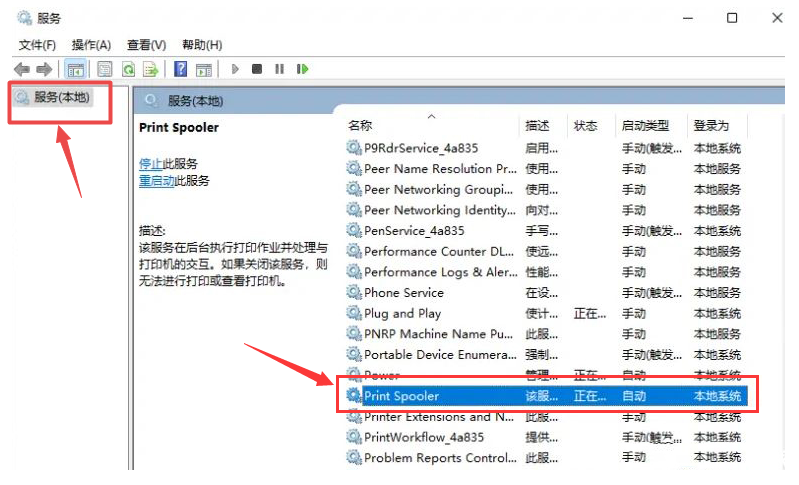
Task: Minimize the 服务 window
Action: (688, 18)
